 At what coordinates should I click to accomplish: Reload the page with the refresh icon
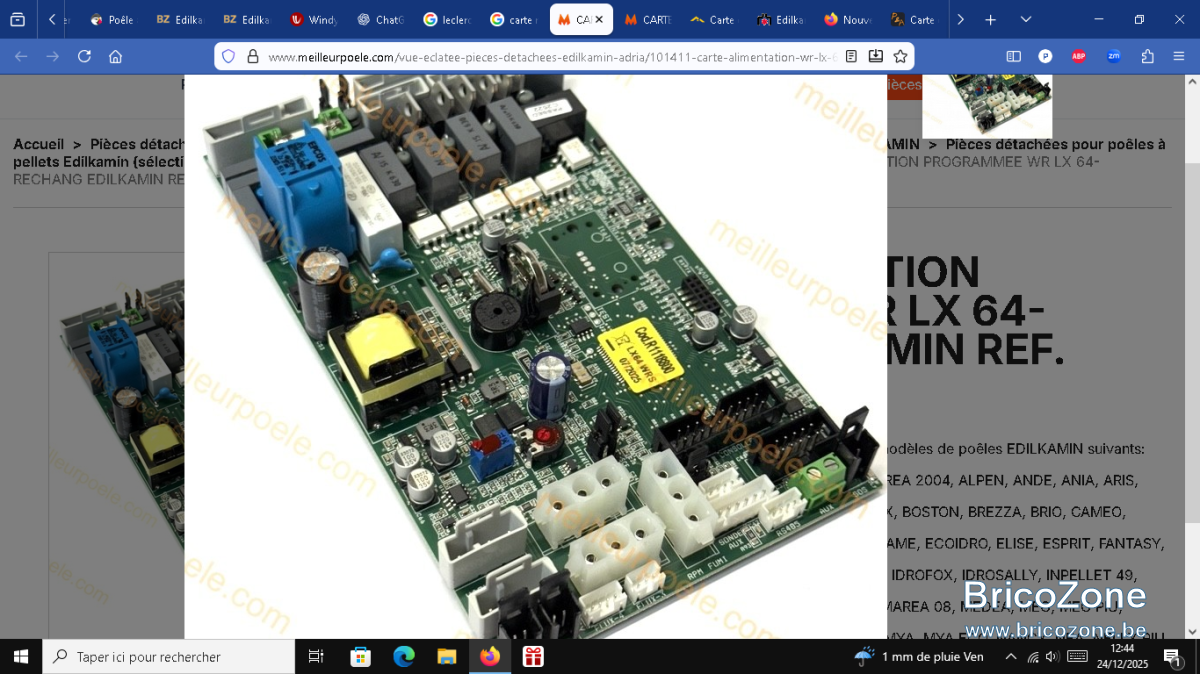84,57
